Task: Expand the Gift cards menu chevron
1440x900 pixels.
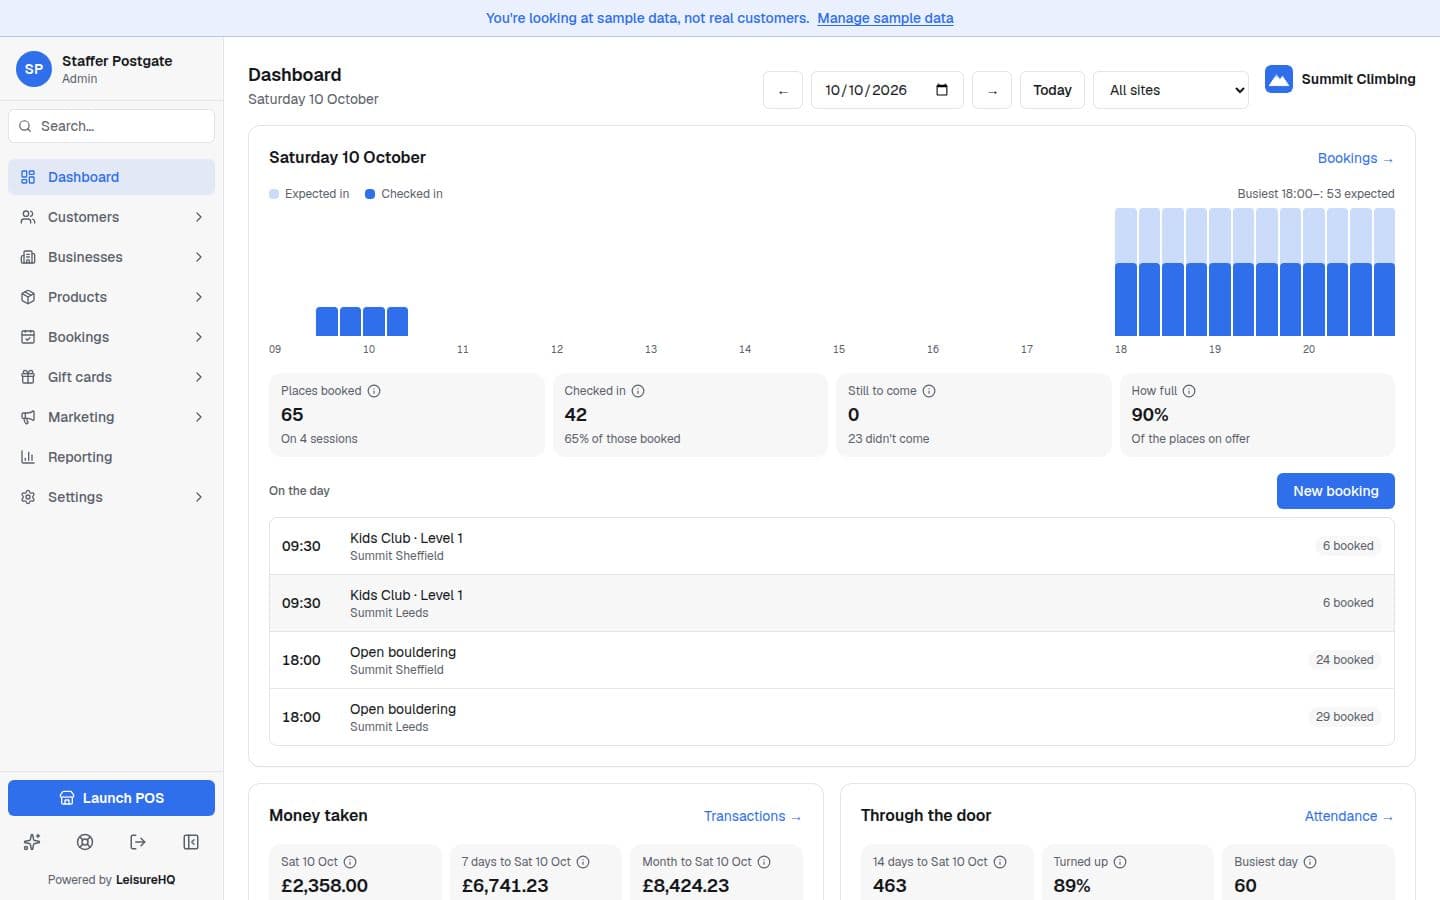Action: point(199,377)
